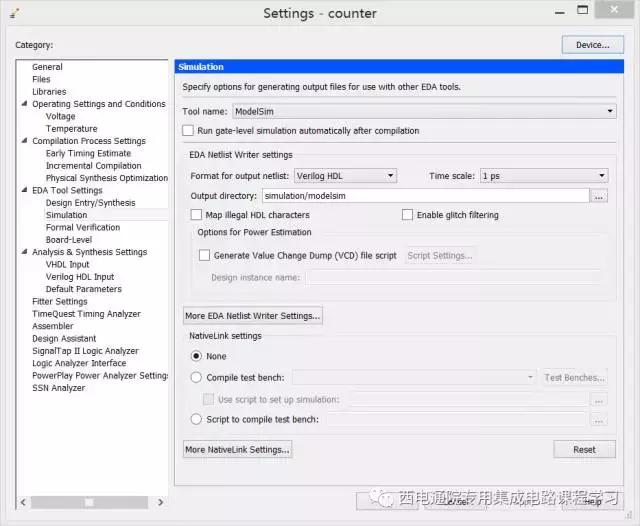Collapse Compilation Process Settings node
This screenshot has width=640, height=526.
tap(24, 141)
